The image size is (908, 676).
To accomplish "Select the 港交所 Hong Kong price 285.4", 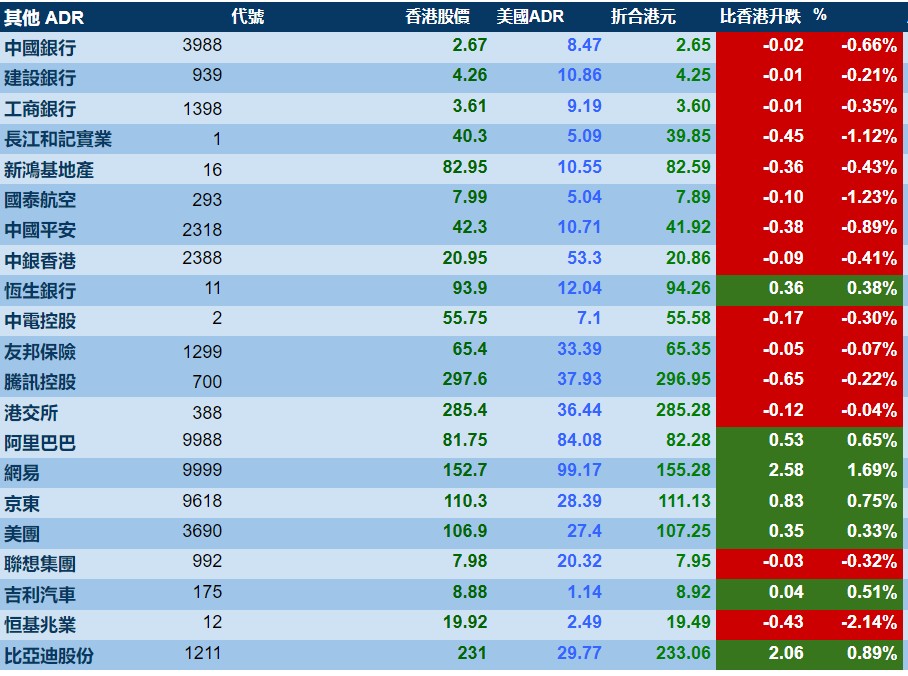I will pos(464,410).
